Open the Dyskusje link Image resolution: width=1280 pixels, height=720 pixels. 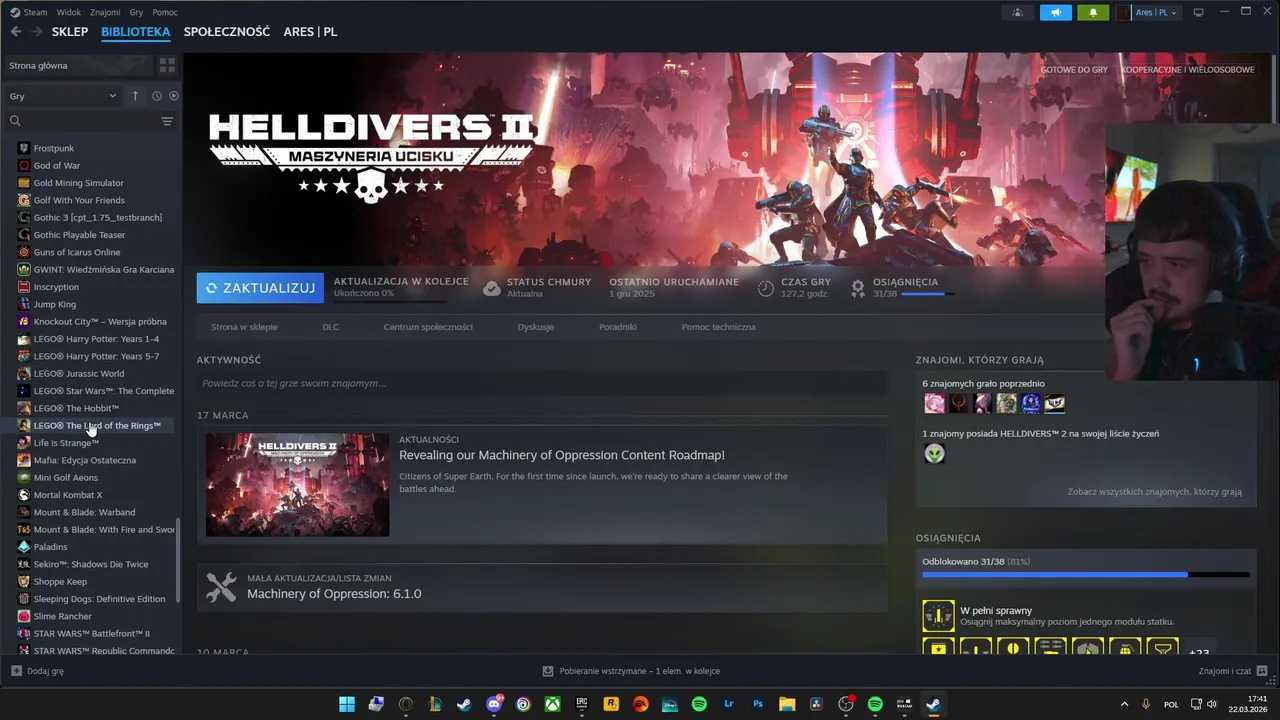536,327
